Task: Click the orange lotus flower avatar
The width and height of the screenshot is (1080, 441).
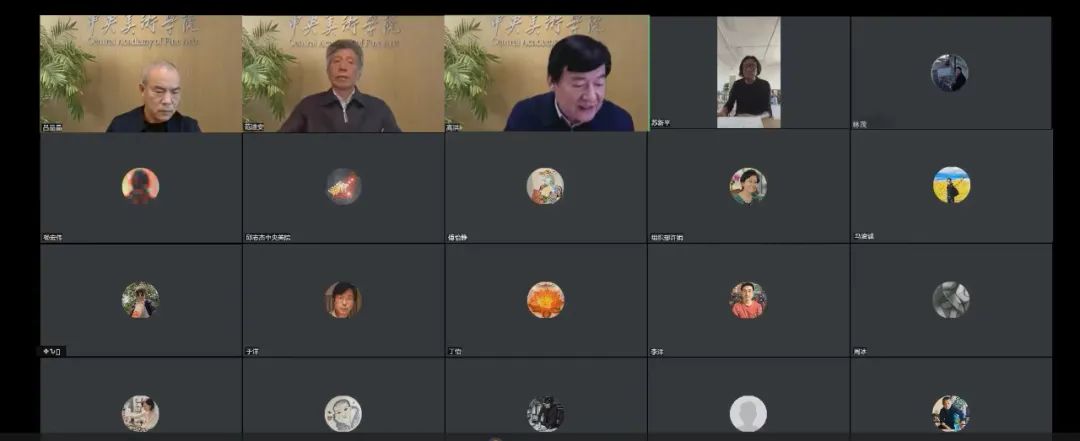Action: pos(546,300)
